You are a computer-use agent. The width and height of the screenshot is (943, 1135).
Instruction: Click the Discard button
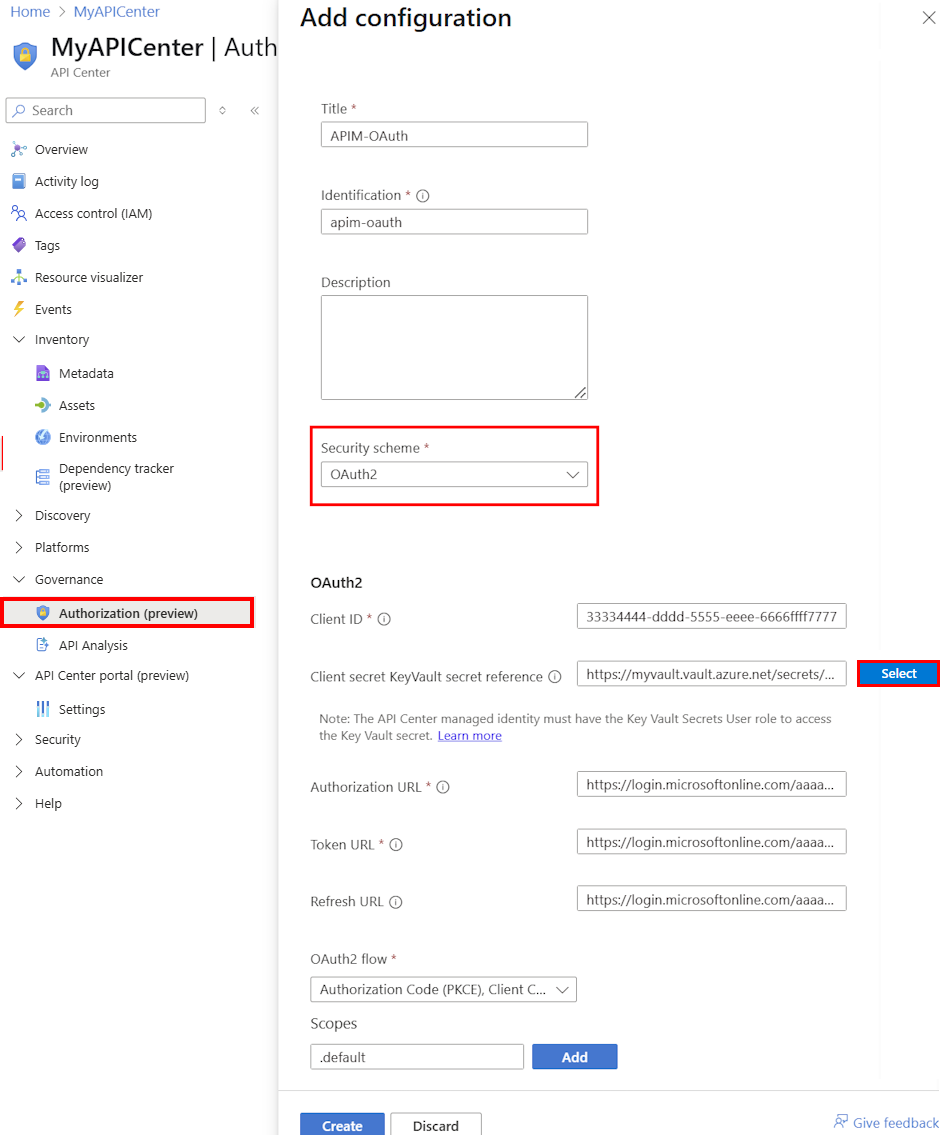coord(436,1124)
